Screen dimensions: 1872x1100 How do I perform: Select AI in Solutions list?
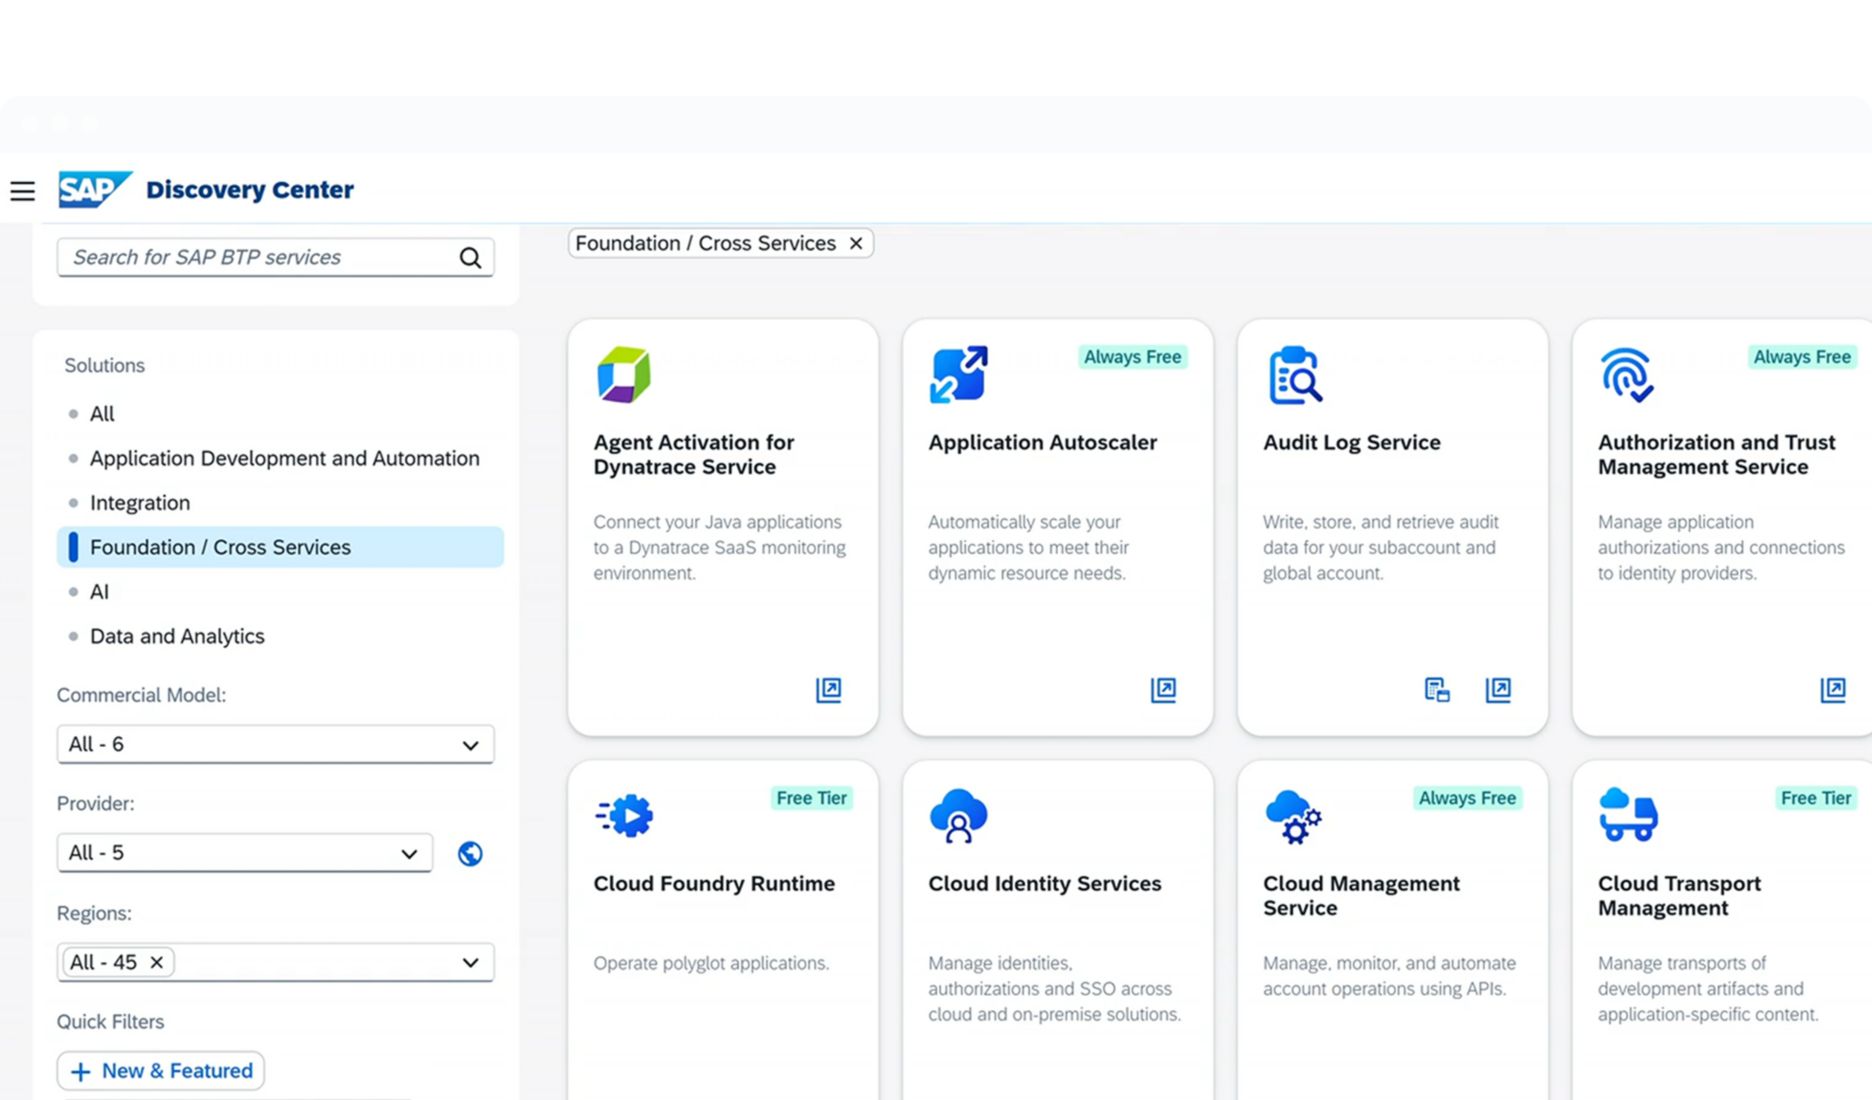(x=99, y=592)
